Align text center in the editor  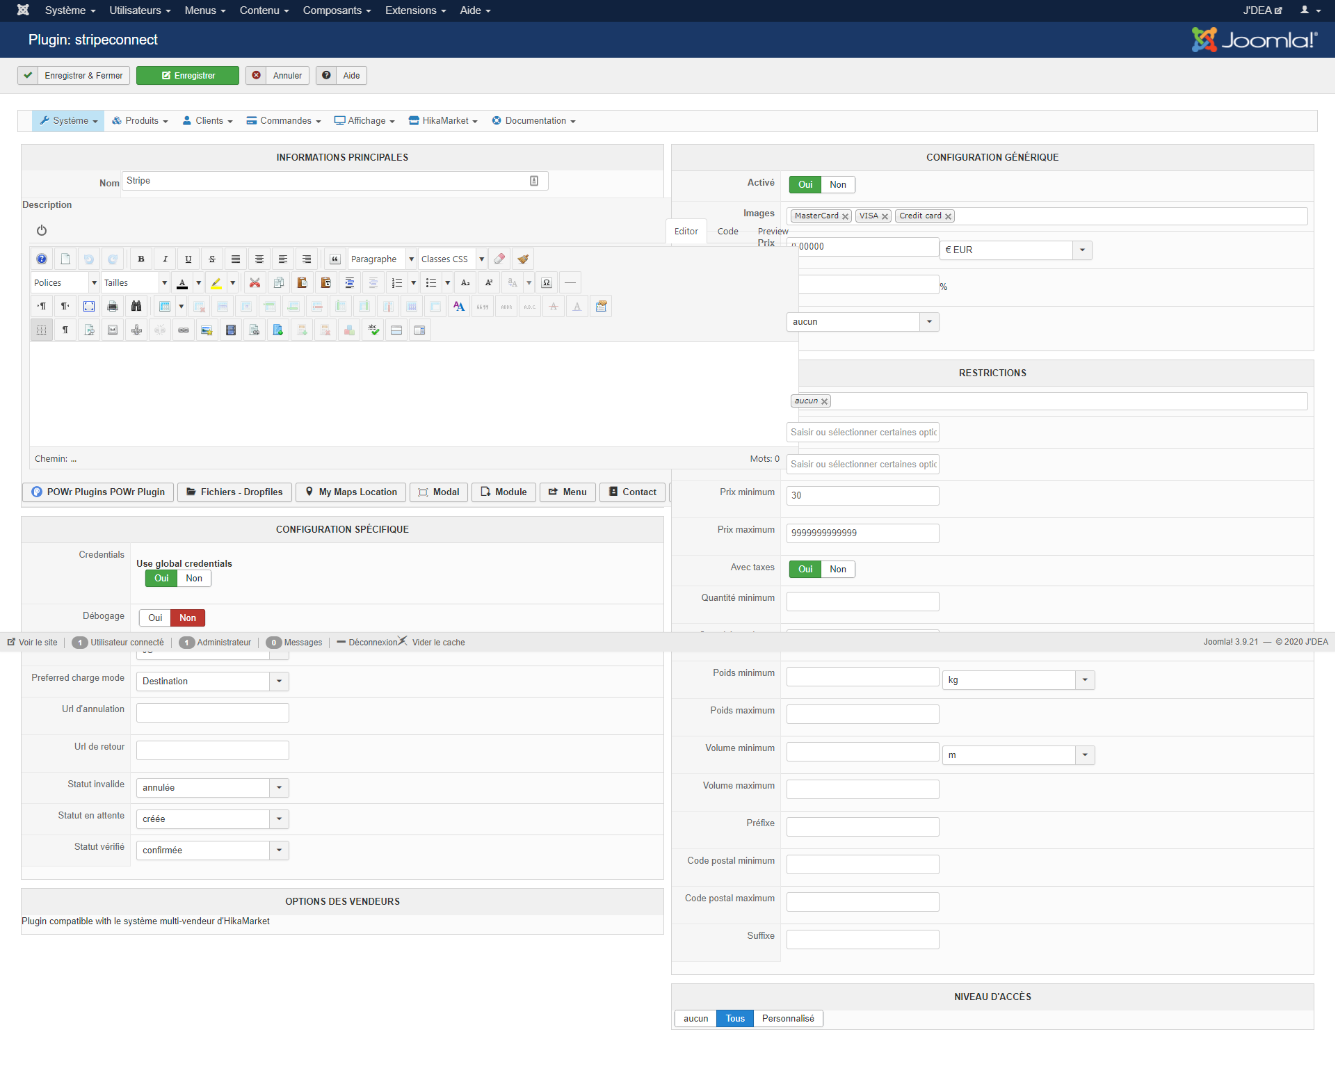pos(259,259)
